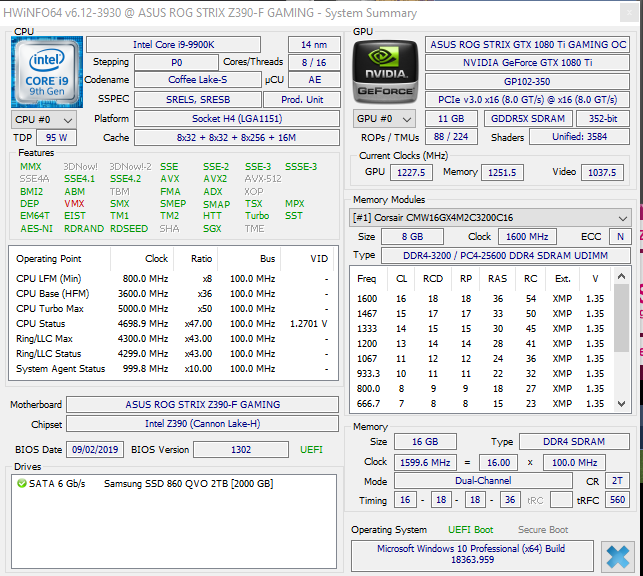Click the cache 8x32 + 8x32 + 8x256 + 16M field
Viewport: 643px width, 576px height.
tap(237, 138)
